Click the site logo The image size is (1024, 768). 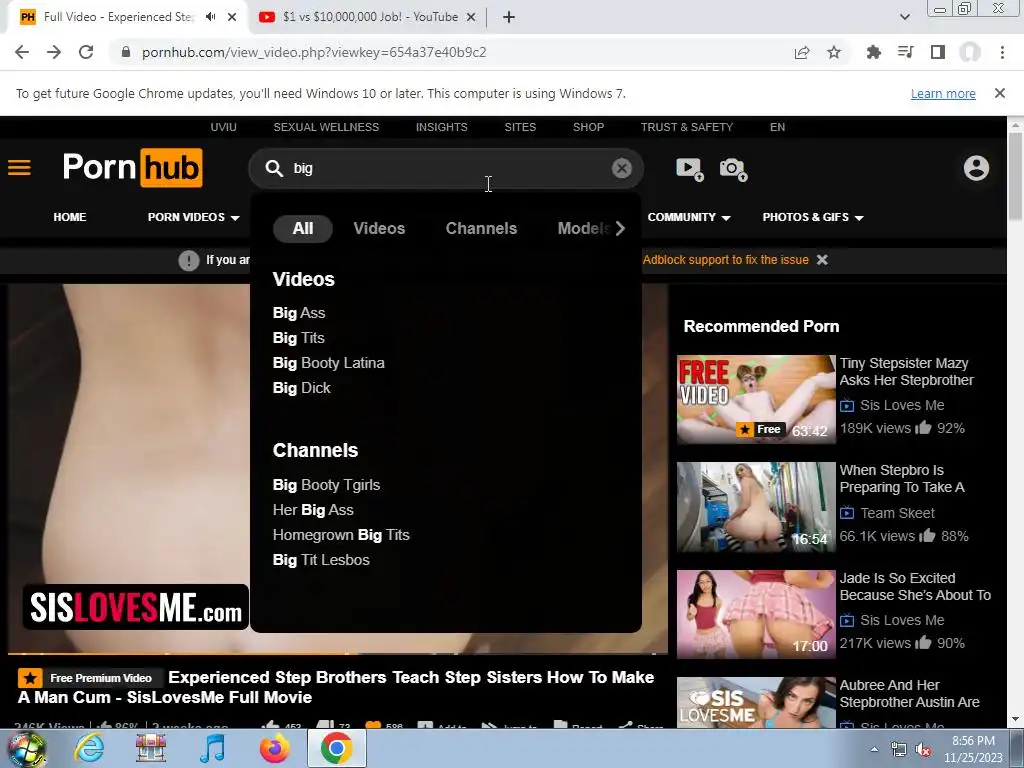point(133,168)
